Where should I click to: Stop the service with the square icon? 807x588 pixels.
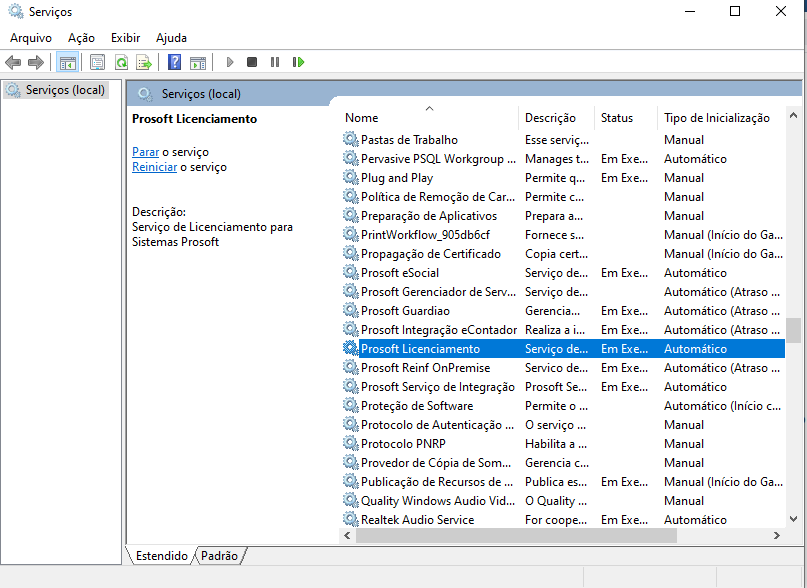click(252, 62)
